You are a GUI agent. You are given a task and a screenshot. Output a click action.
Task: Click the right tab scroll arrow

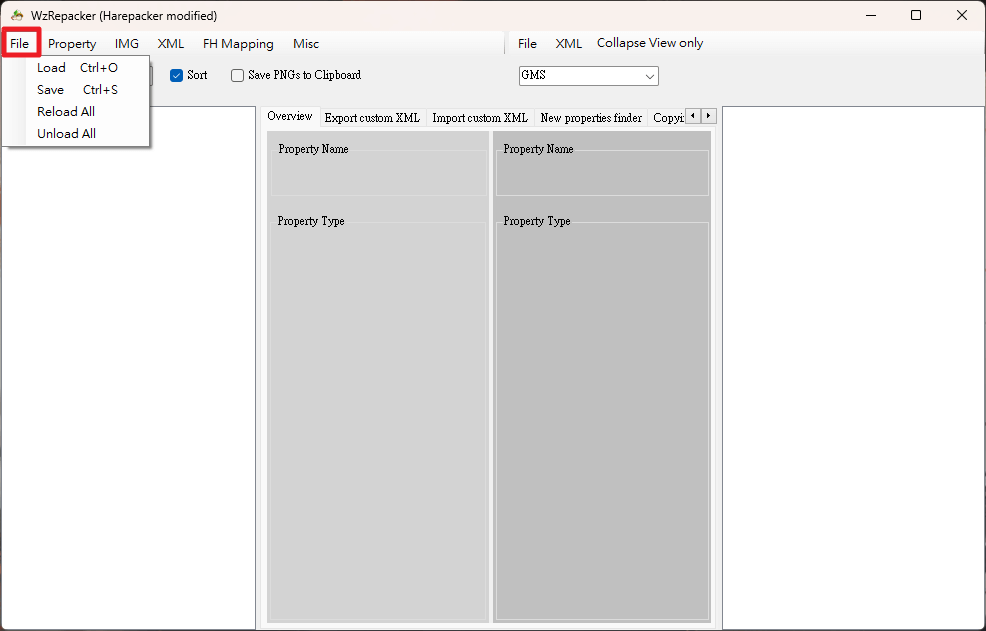pos(709,116)
